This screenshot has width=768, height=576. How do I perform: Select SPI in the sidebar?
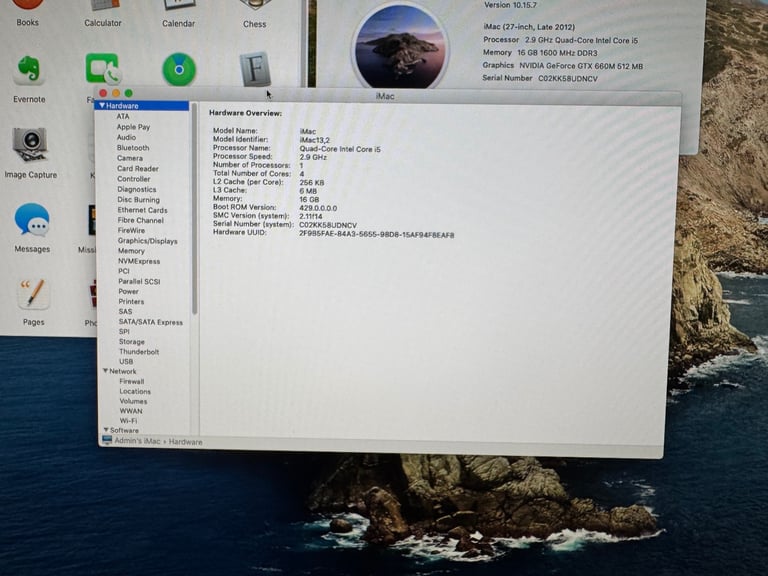[124, 331]
